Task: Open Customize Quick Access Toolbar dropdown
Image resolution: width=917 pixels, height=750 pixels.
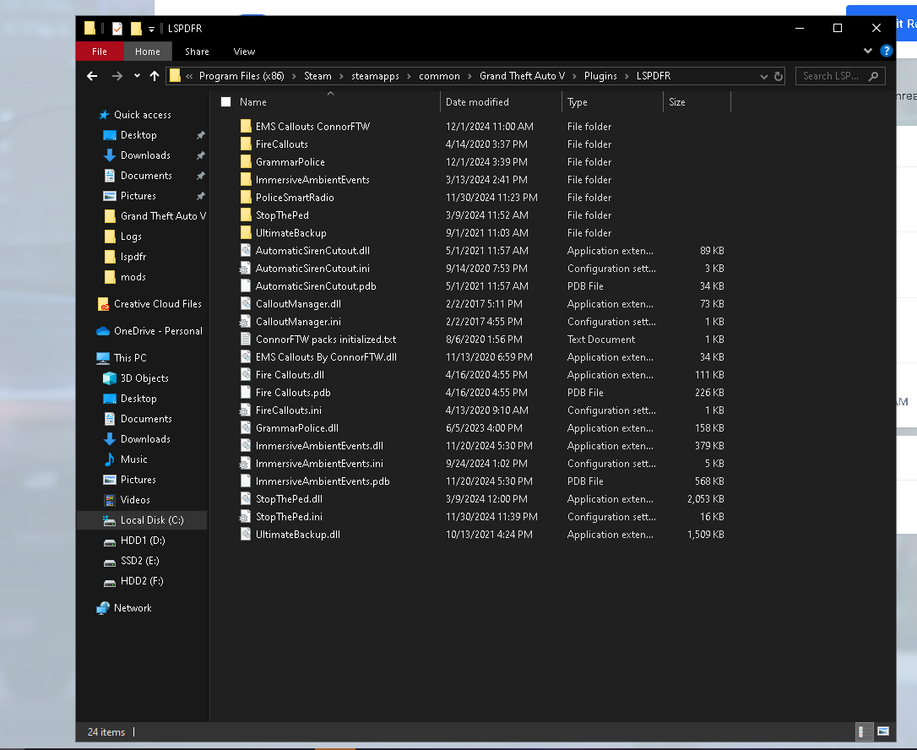Action: tap(151, 29)
